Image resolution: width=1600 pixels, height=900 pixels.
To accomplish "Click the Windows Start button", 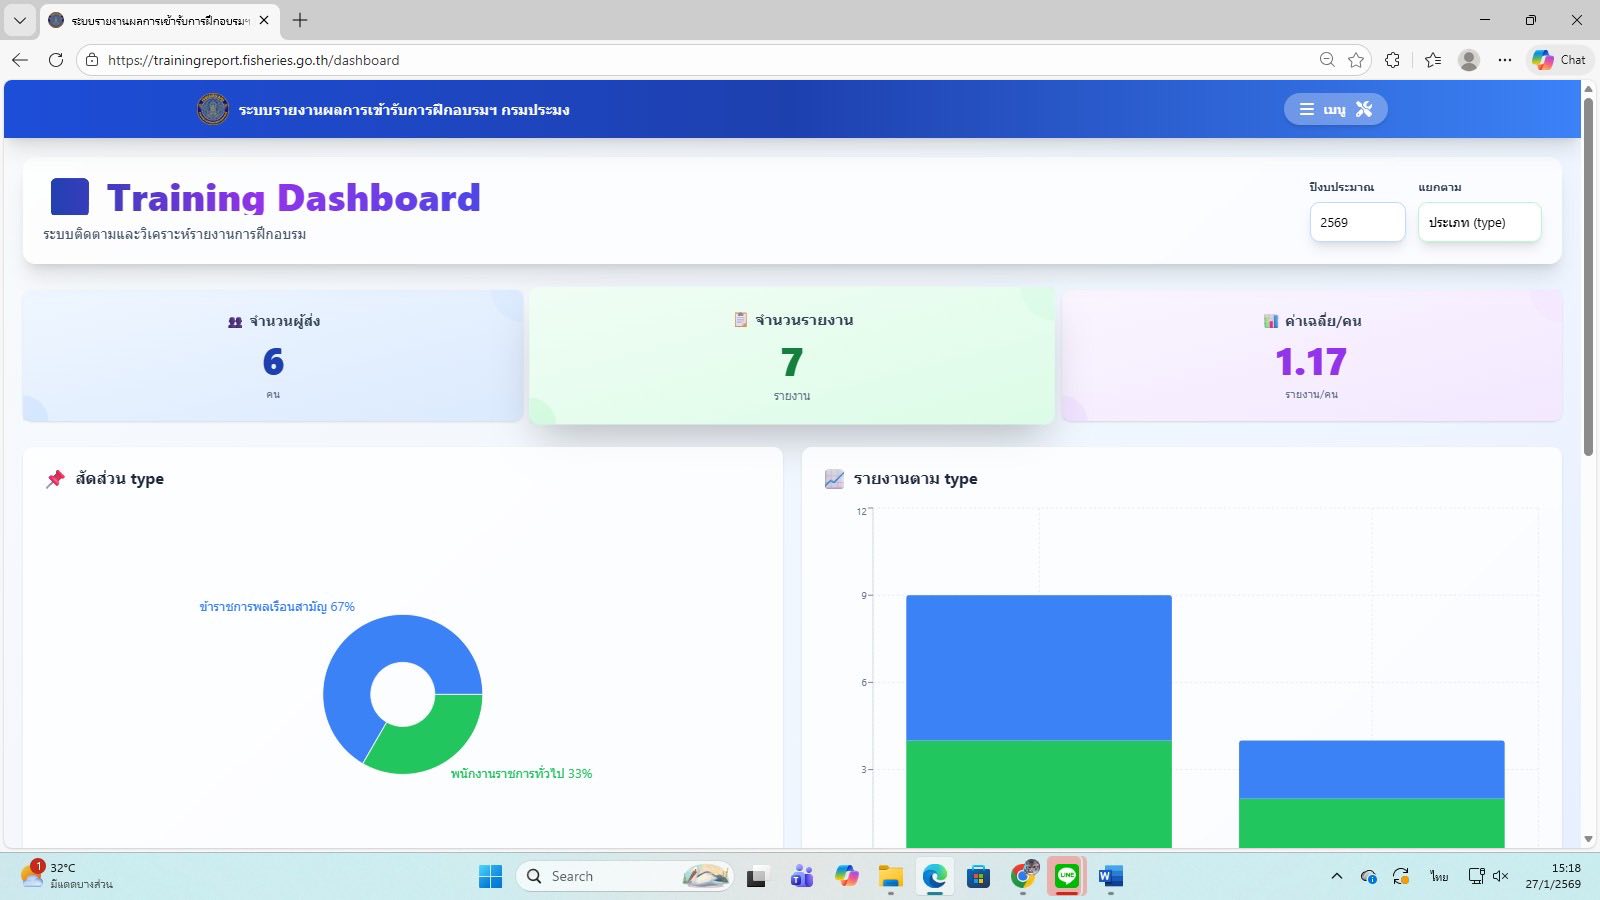I will 490,876.
